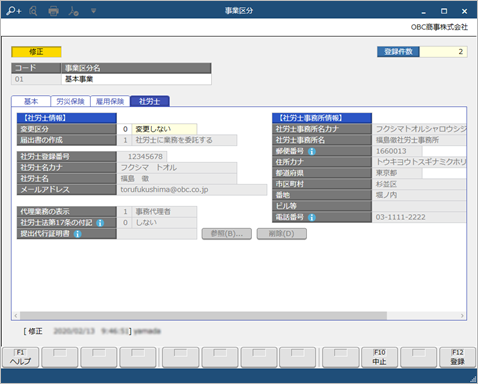Screen dimensions: 478x384
Task: Click the 事務代理者 value text
Action: tap(153, 211)
